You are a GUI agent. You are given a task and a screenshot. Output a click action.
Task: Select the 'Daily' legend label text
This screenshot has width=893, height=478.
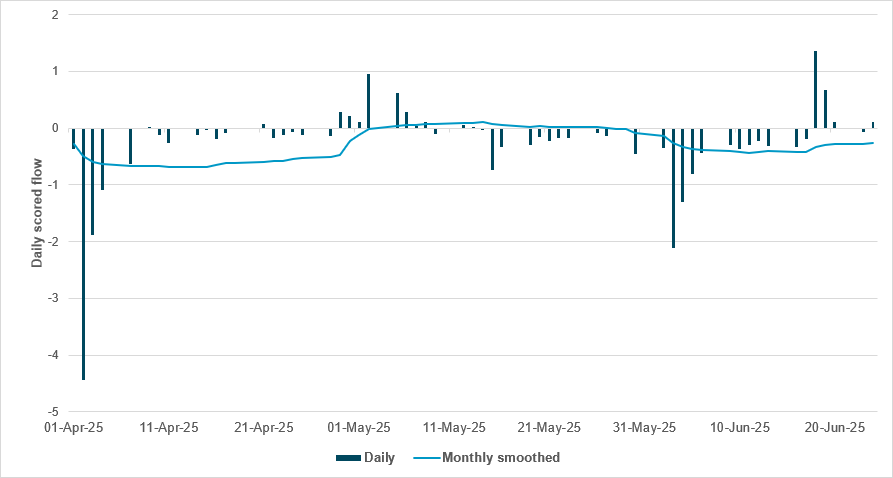pyautogui.click(x=379, y=458)
